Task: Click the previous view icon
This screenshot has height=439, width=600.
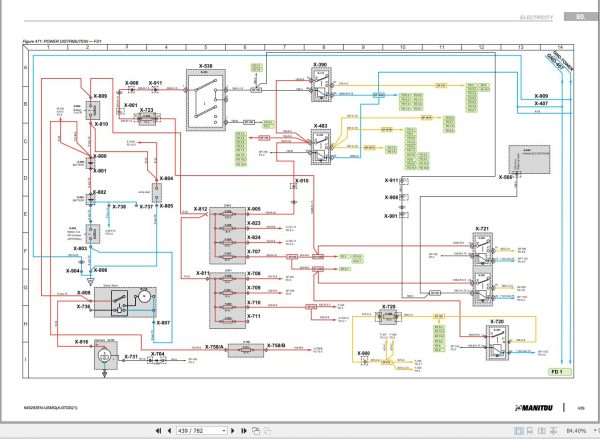Action: point(256,431)
